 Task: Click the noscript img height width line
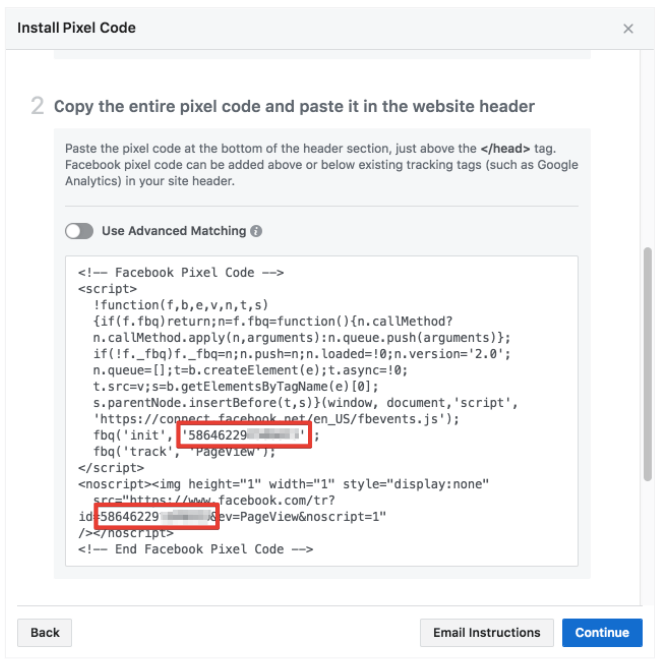pos(283,484)
